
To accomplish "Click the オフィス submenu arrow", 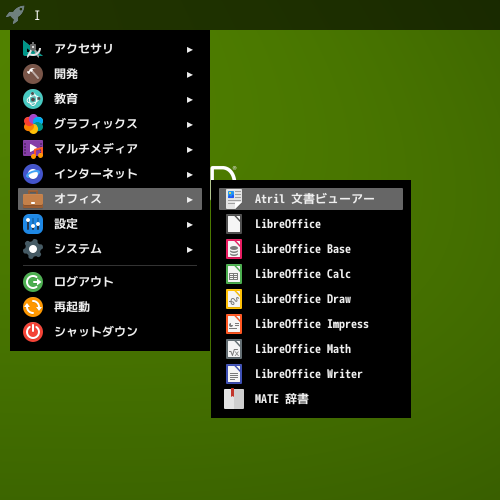I will click(x=190, y=200).
